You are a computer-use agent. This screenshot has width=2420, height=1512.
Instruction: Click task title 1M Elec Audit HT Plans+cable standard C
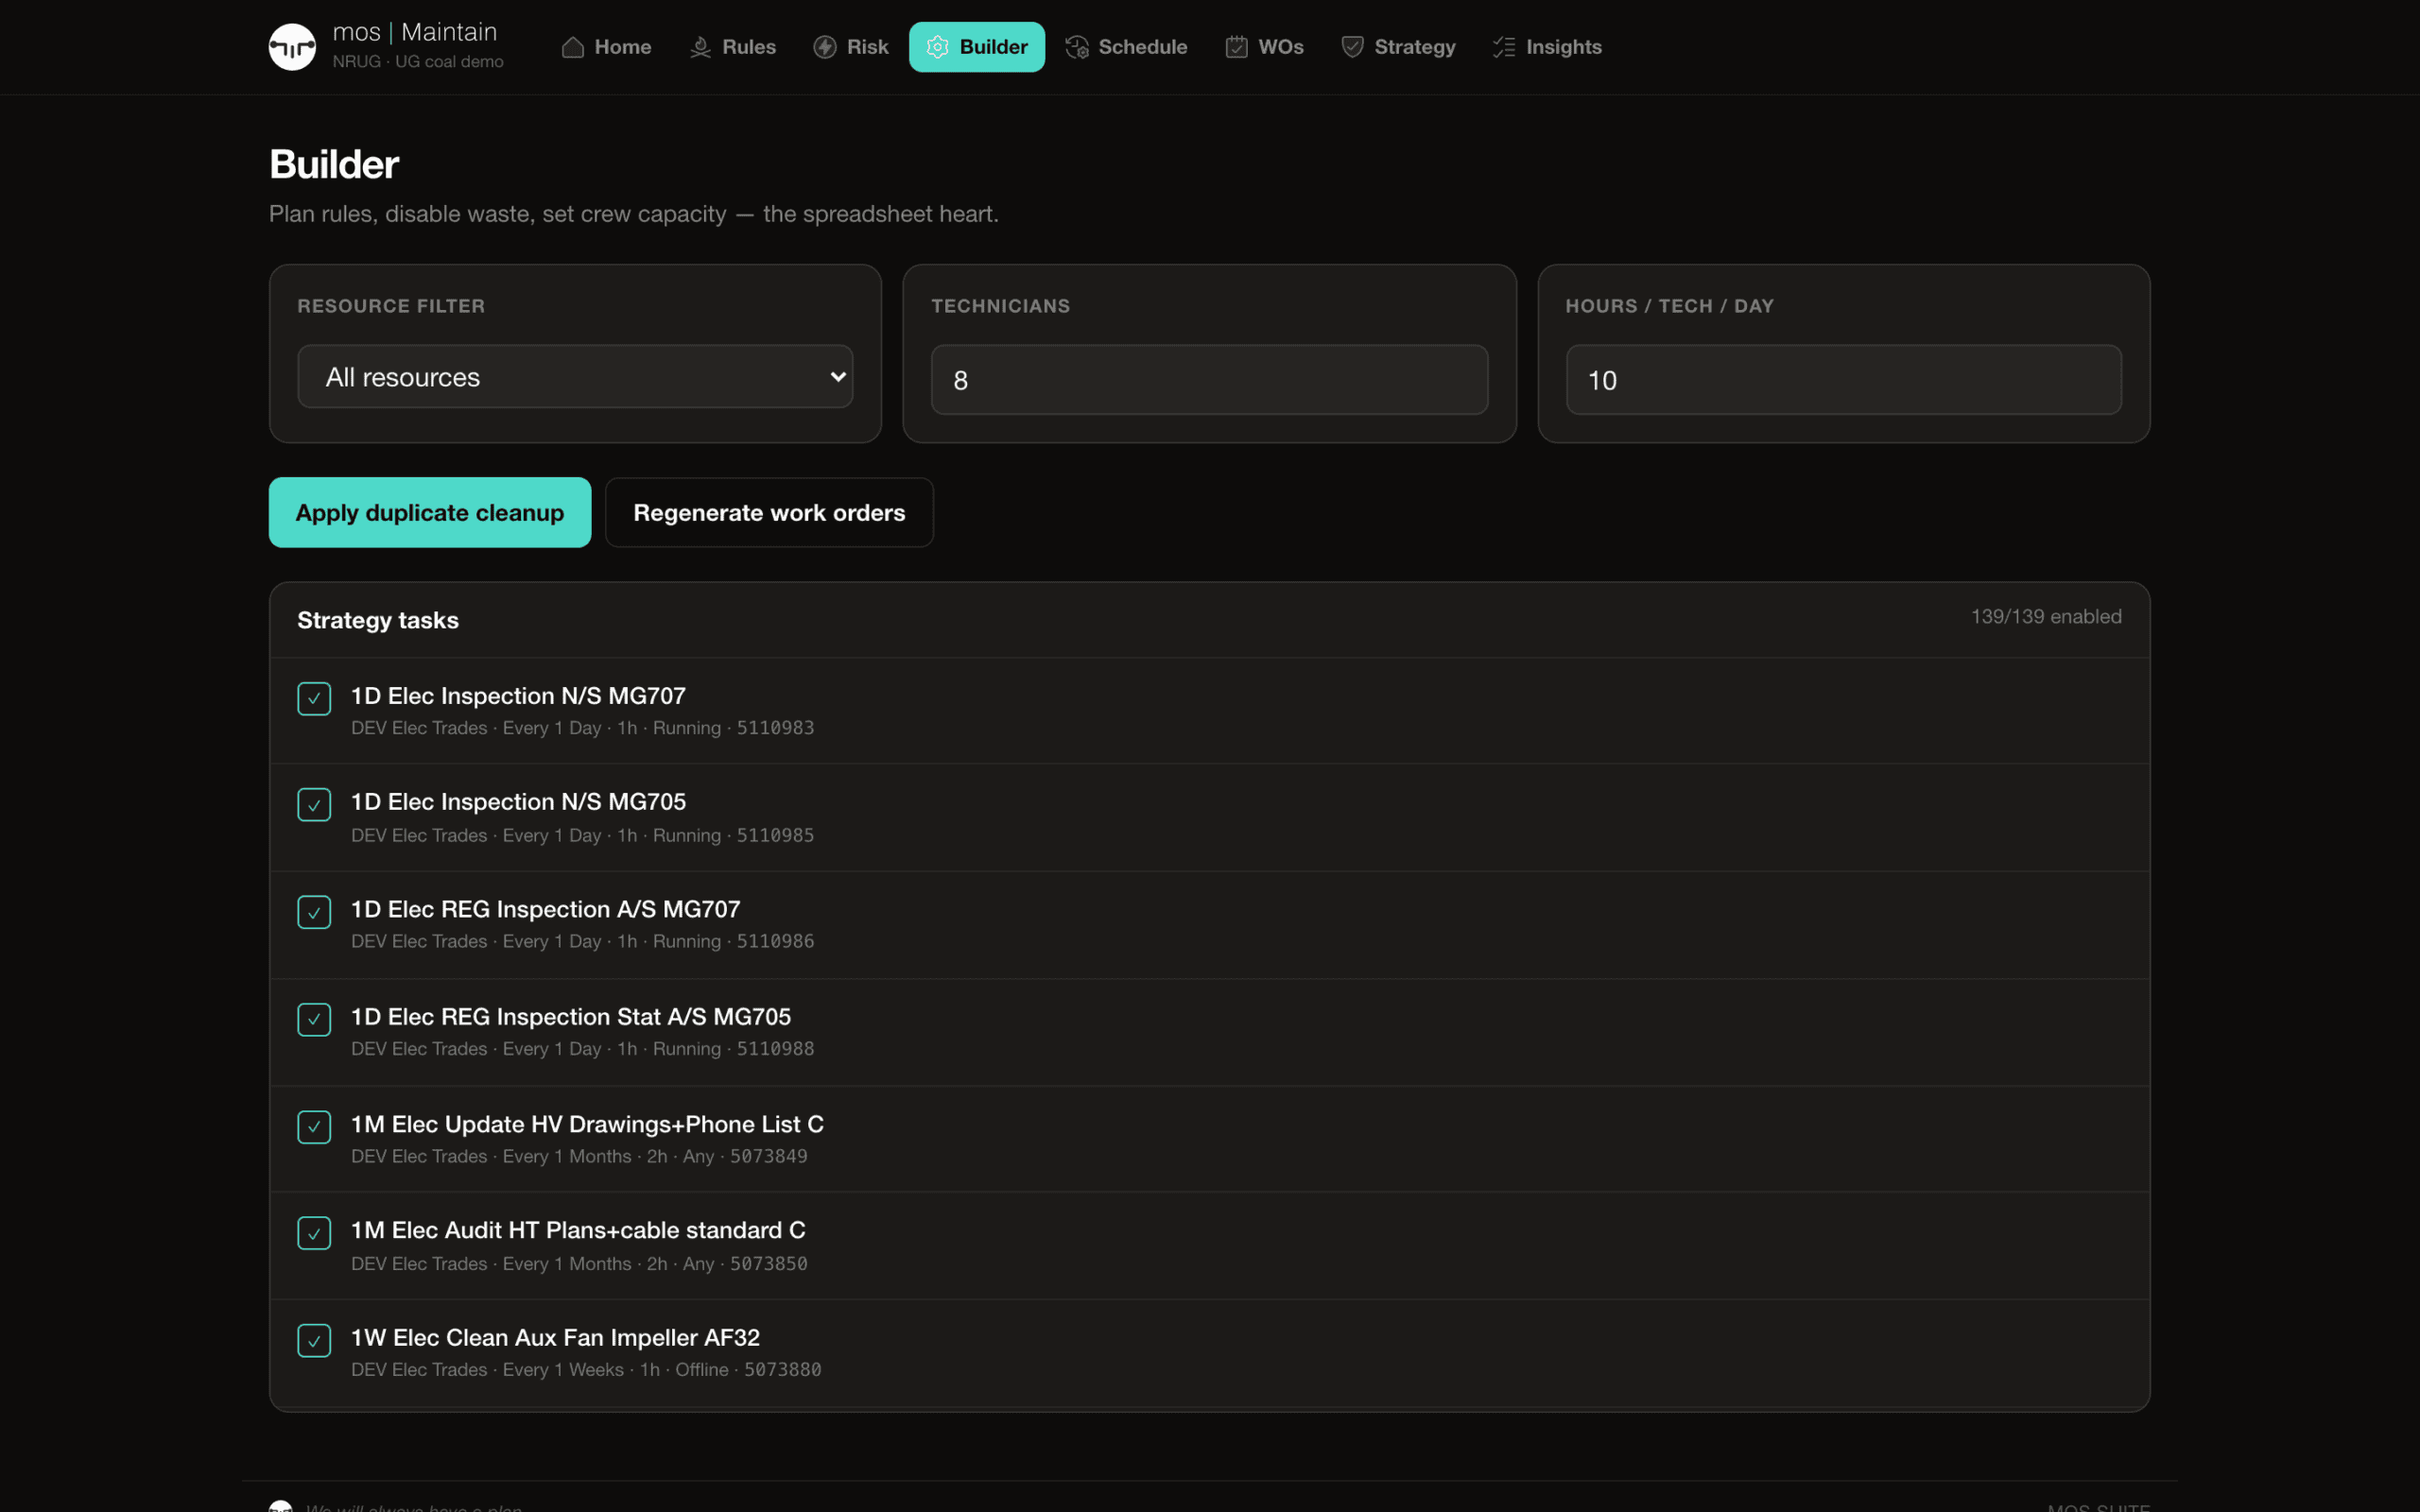[578, 1231]
